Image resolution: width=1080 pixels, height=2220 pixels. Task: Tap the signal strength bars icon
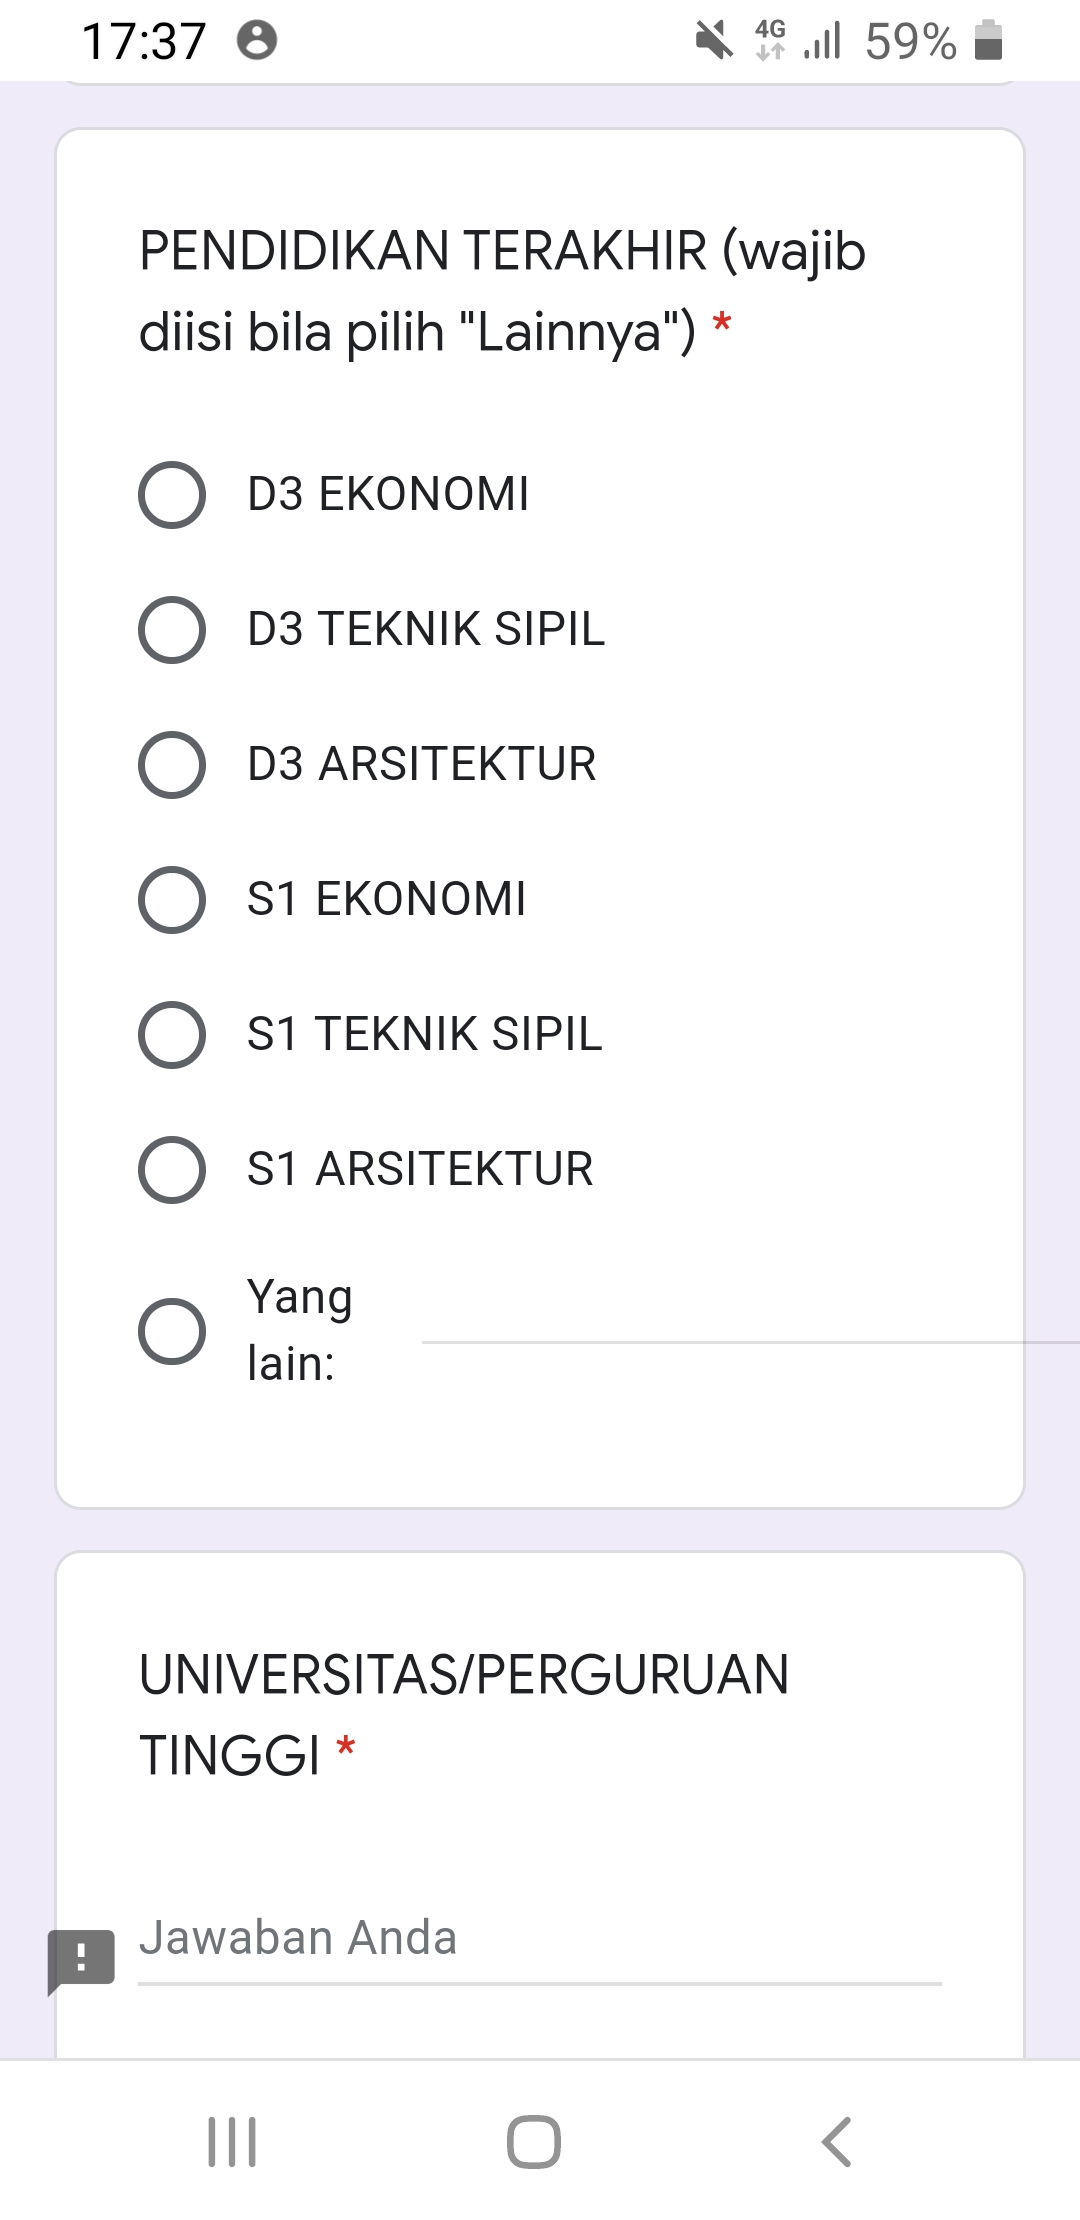point(822,41)
